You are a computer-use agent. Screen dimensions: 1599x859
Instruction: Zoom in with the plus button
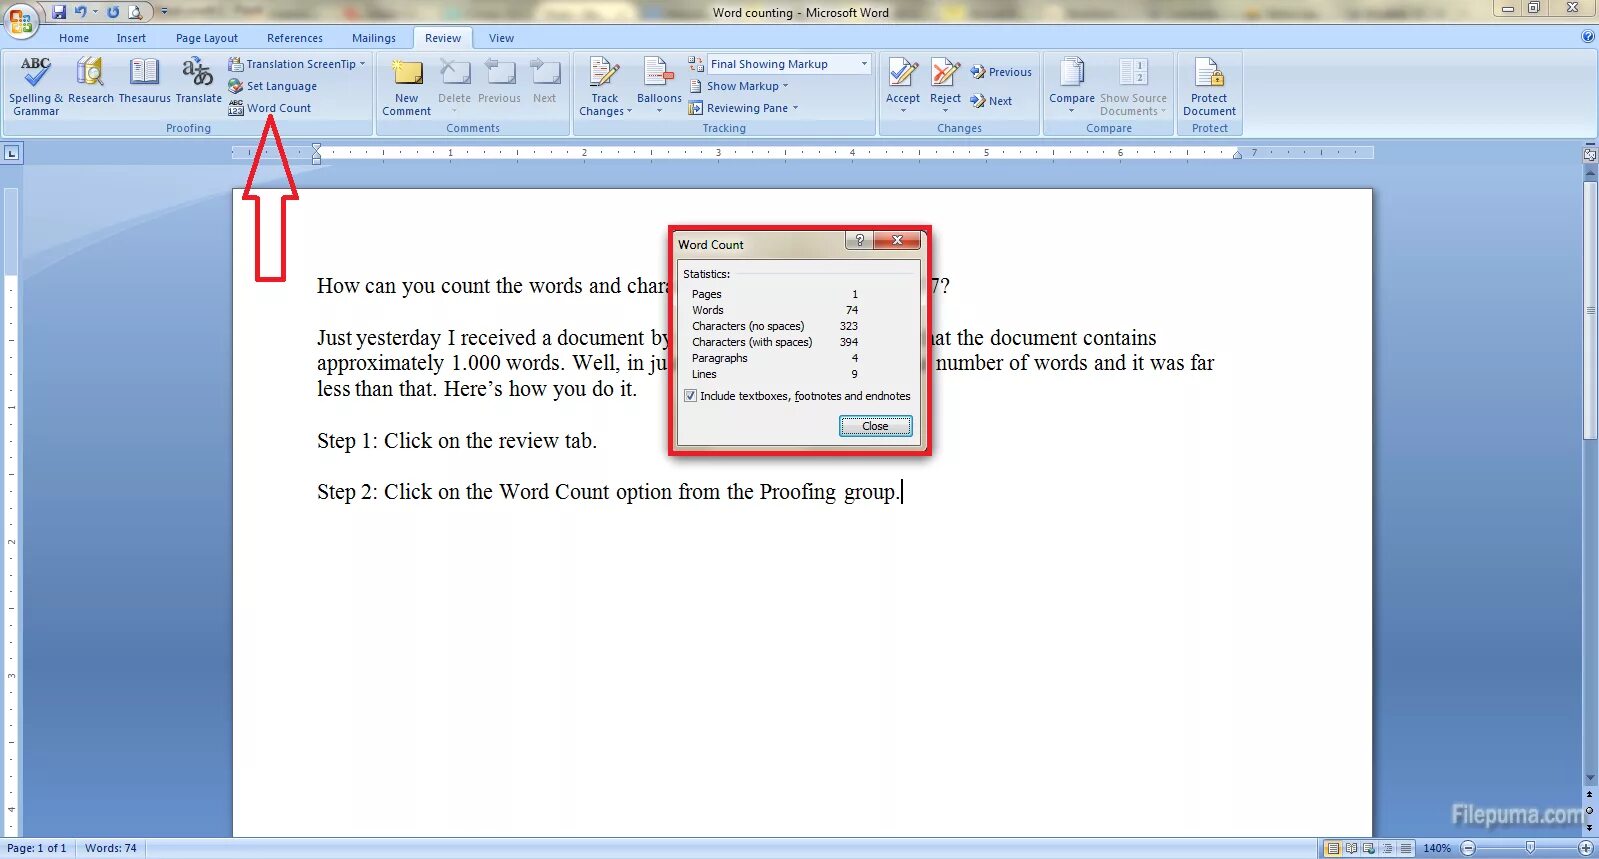click(x=1586, y=848)
